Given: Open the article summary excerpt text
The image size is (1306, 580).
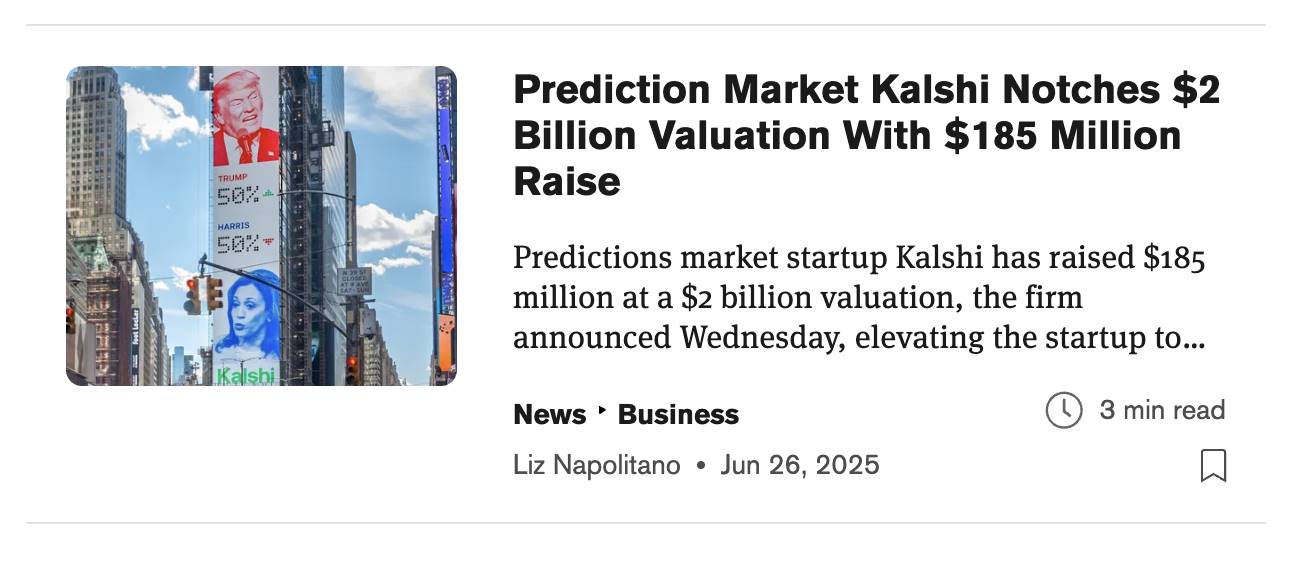Looking at the screenshot, I should pyautogui.click(x=858, y=298).
